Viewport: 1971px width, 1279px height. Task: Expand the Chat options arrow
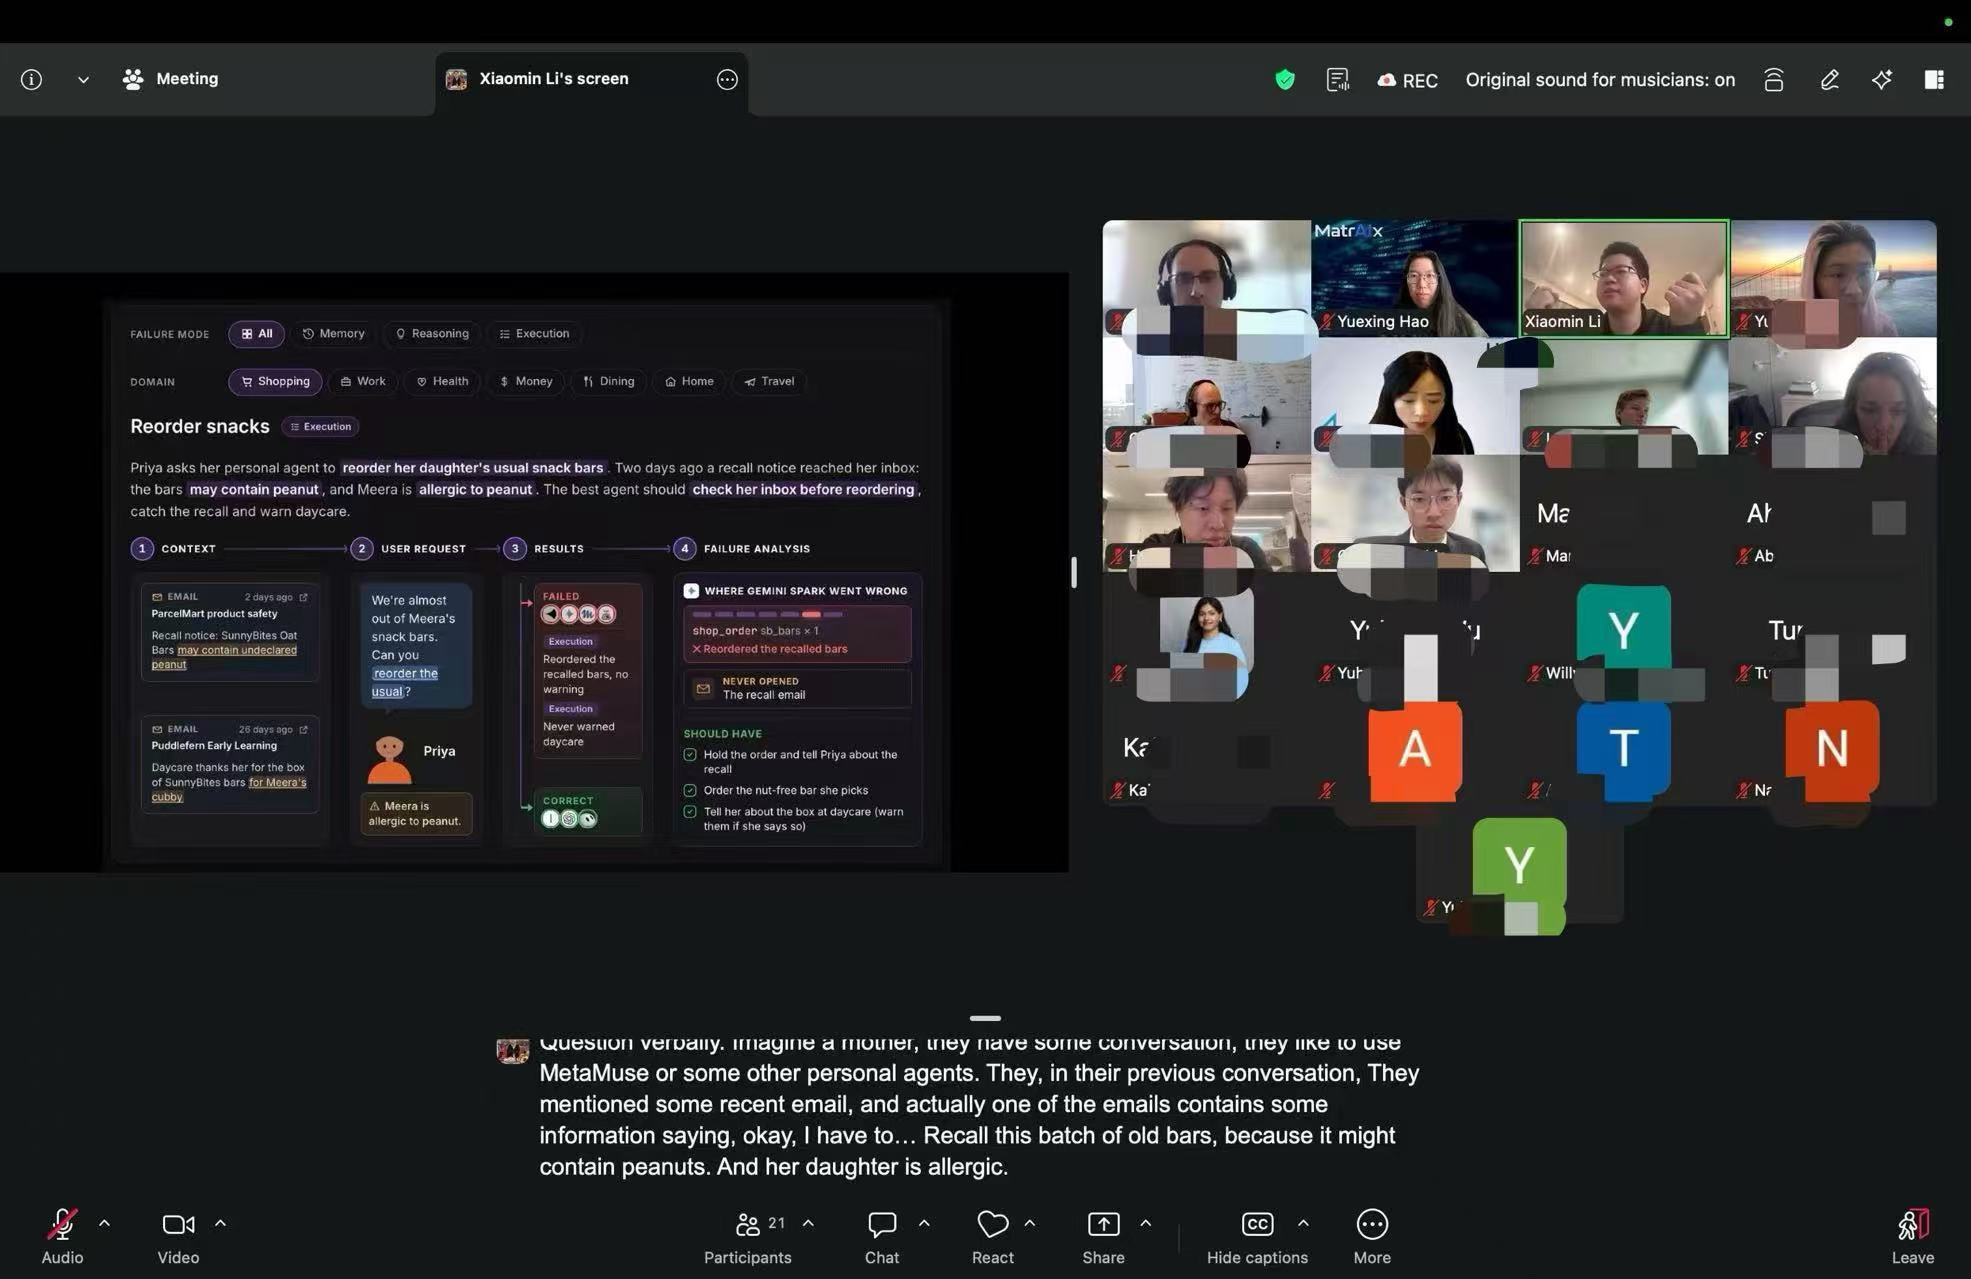[x=924, y=1223]
